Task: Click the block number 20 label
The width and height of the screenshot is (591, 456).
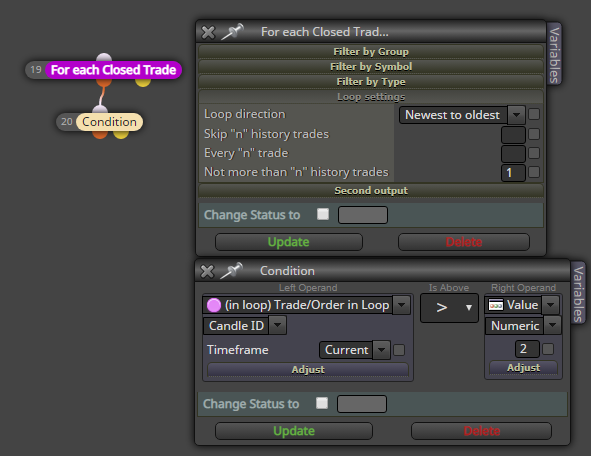Action: click(x=67, y=122)
